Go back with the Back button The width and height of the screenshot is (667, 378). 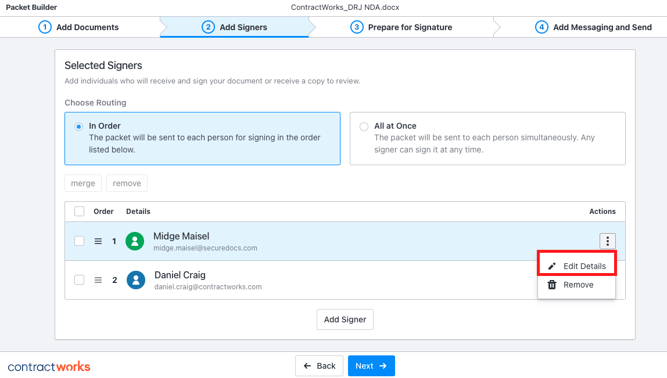(319, 366)
